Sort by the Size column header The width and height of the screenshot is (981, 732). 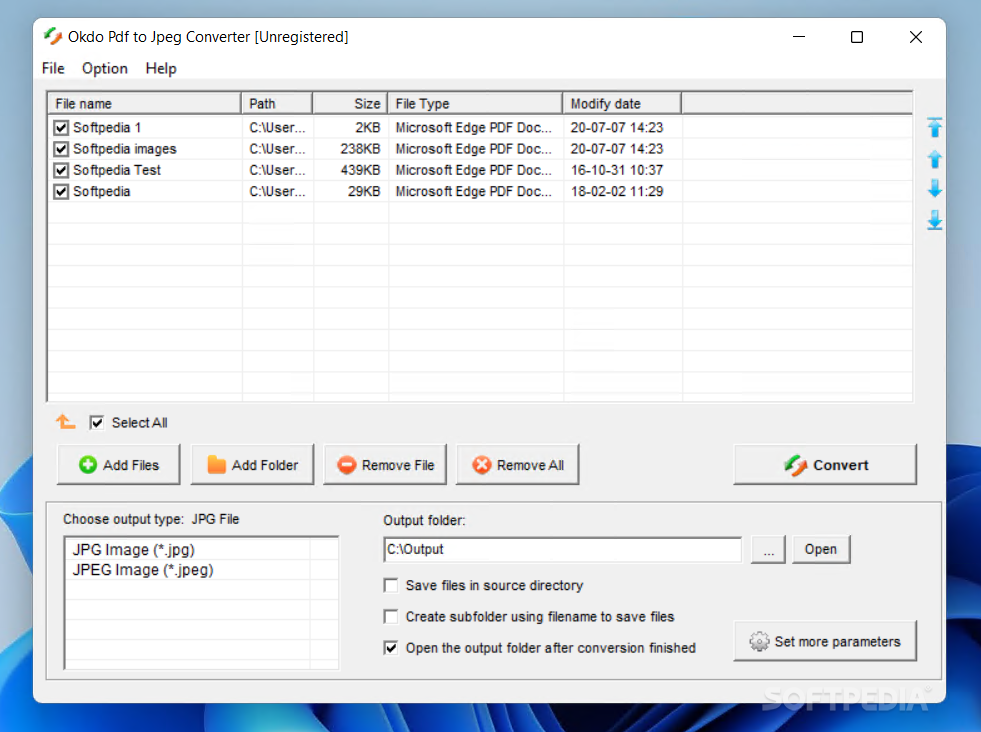[x=350, y=103]
